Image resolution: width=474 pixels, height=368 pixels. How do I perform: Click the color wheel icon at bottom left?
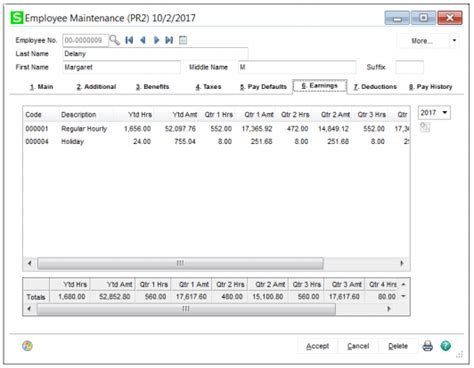27,346
